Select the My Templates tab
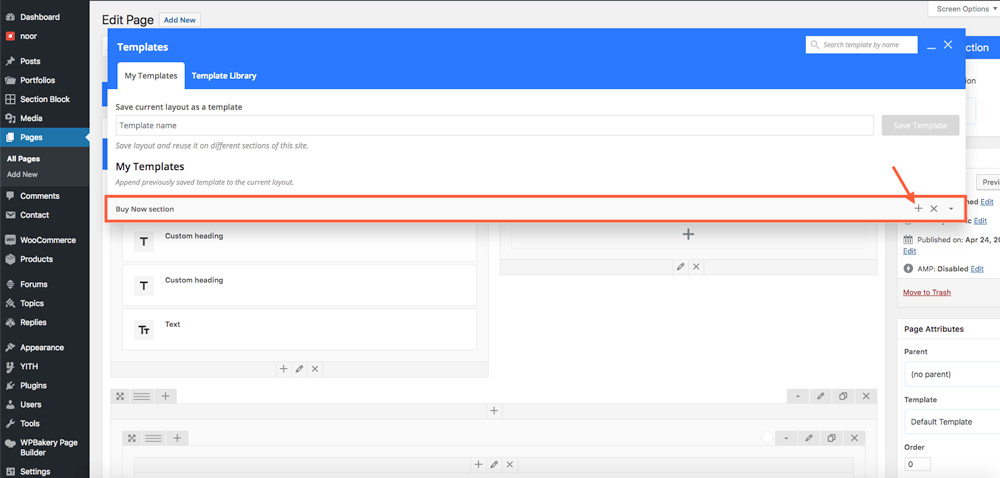Image resolution: width=1000 pixels, height=478 pixels. point(151,76)
